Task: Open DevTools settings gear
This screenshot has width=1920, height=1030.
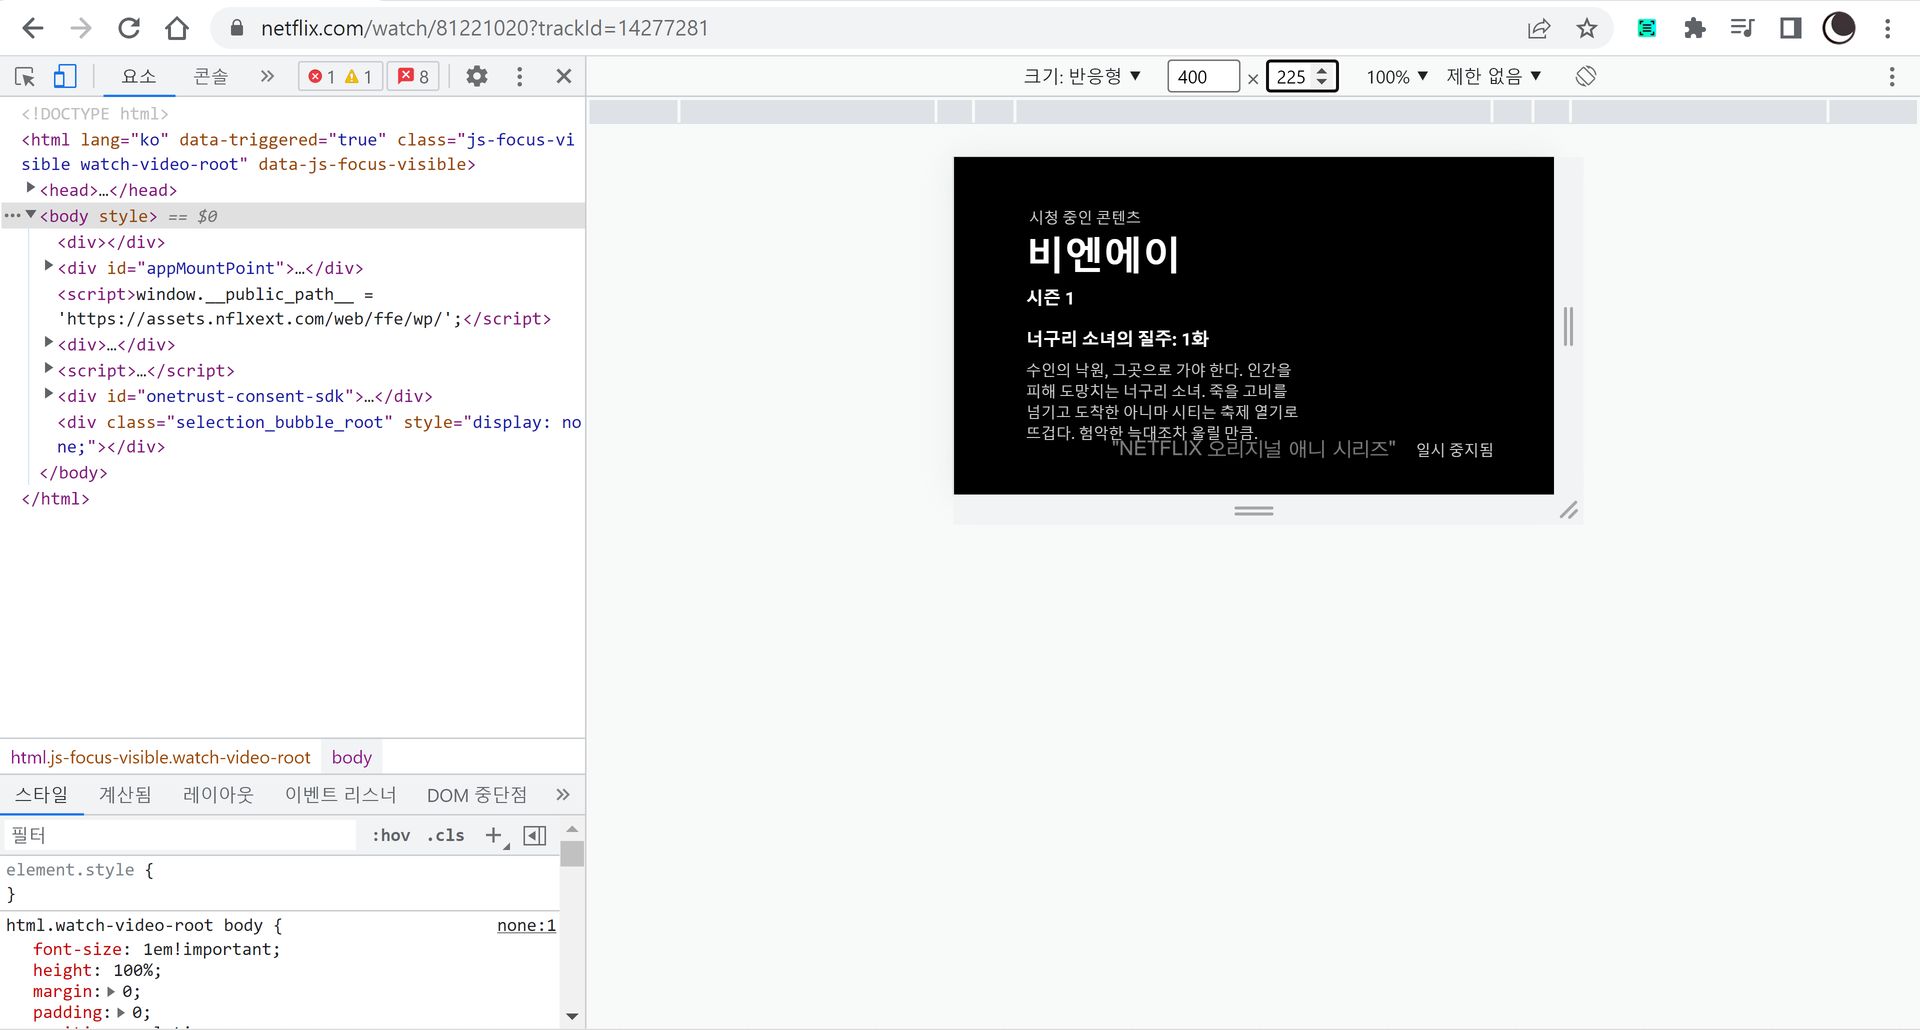Action: [x=477, y=76]
